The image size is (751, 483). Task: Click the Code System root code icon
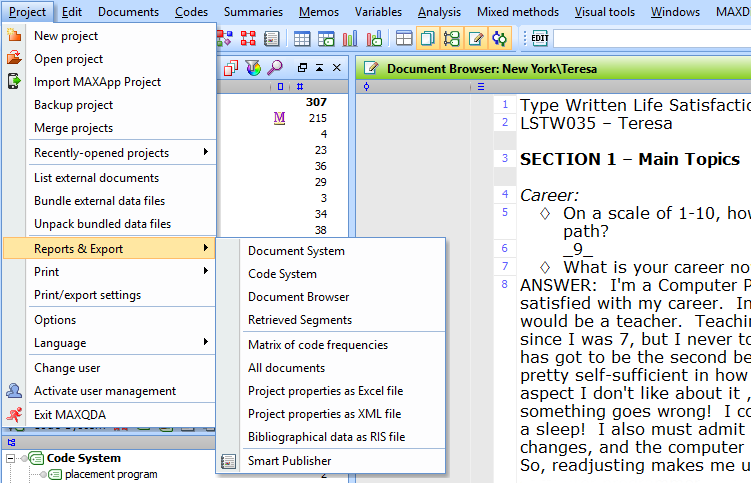coord(36,459)
